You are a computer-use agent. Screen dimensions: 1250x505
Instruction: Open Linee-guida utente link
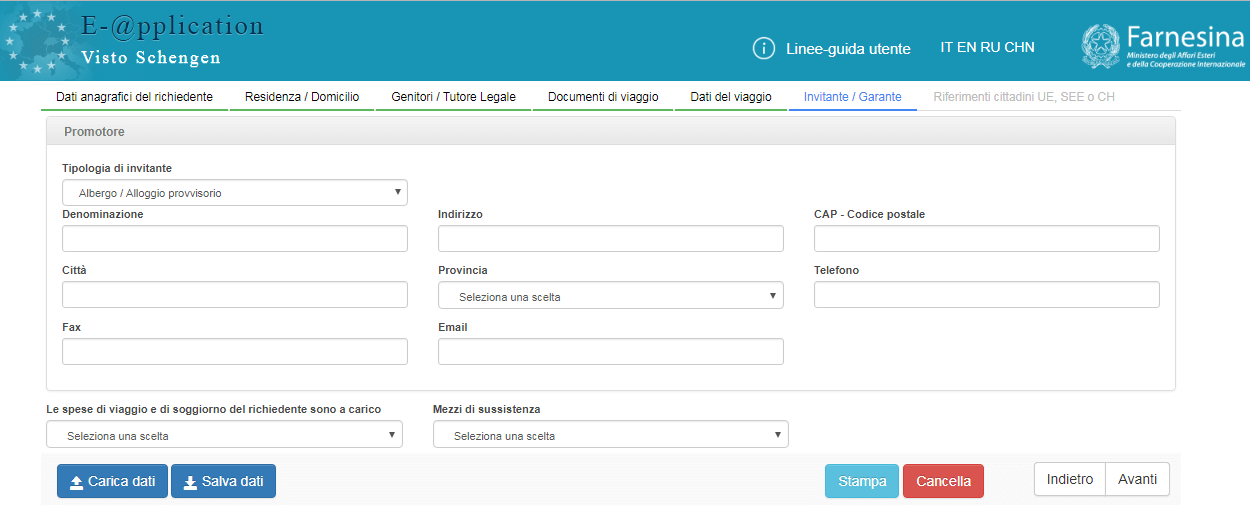click(848, 48)
